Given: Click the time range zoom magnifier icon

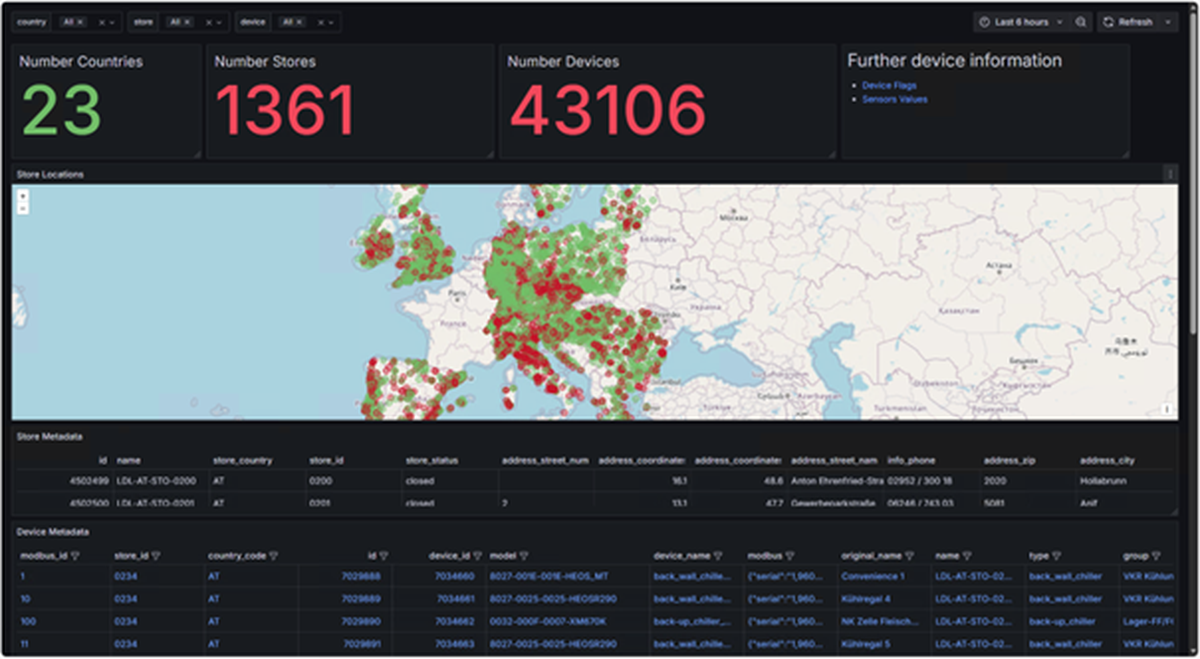Looking at the screenshot, I should point(1081,21).
